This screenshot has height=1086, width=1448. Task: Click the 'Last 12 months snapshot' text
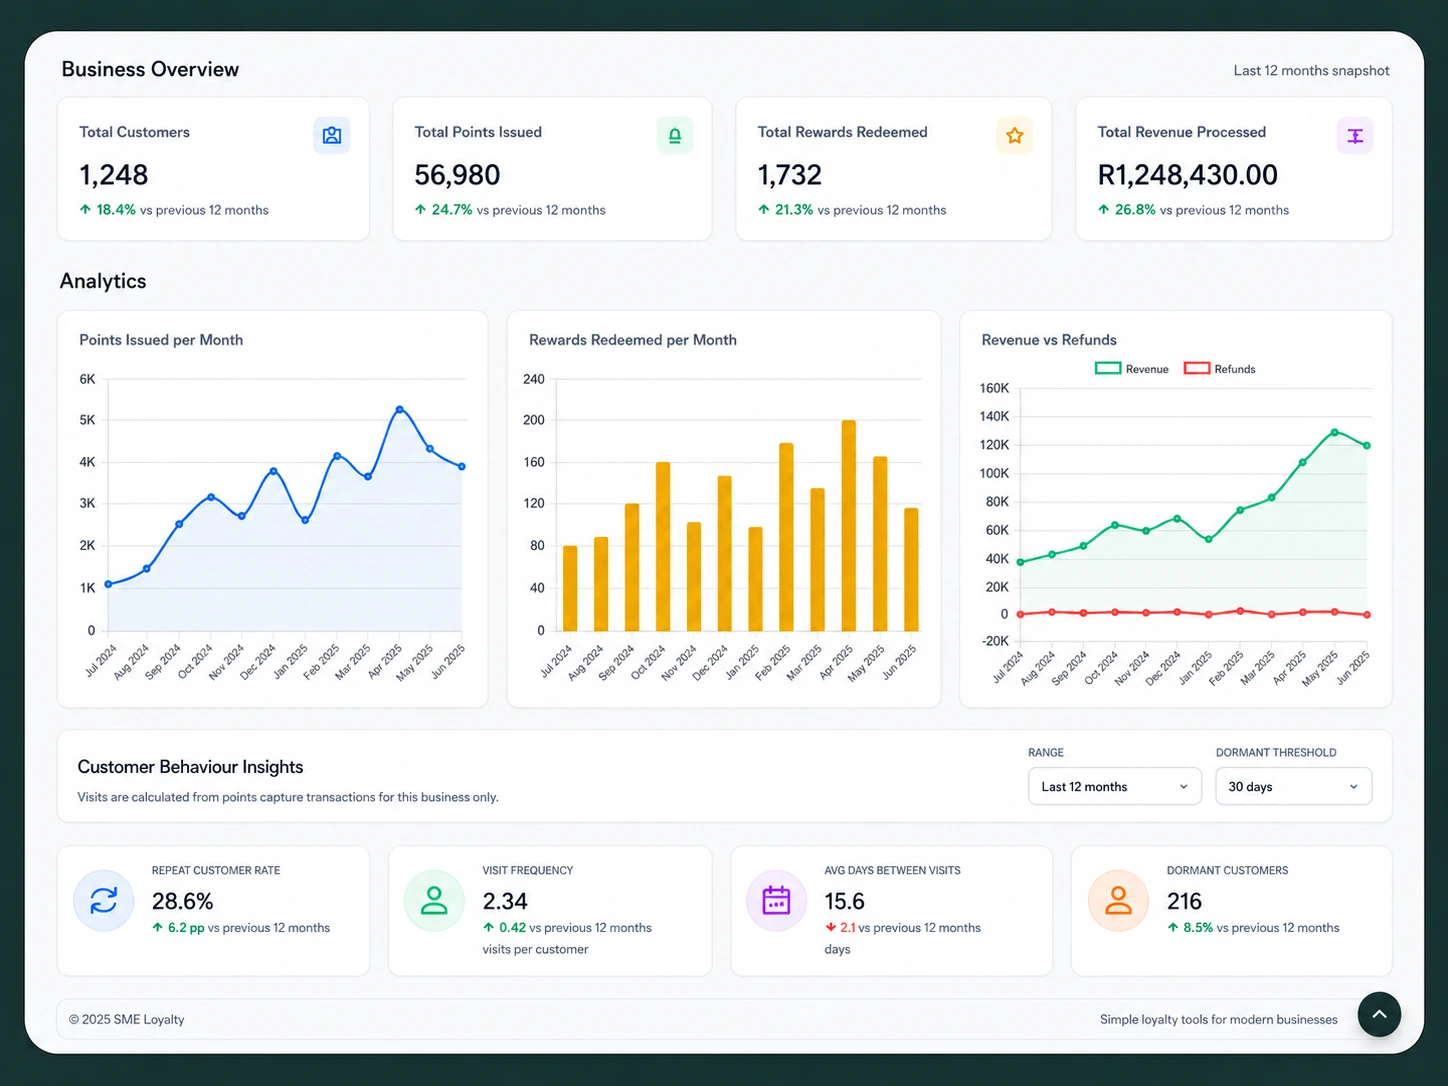(x=1311, y=71)
